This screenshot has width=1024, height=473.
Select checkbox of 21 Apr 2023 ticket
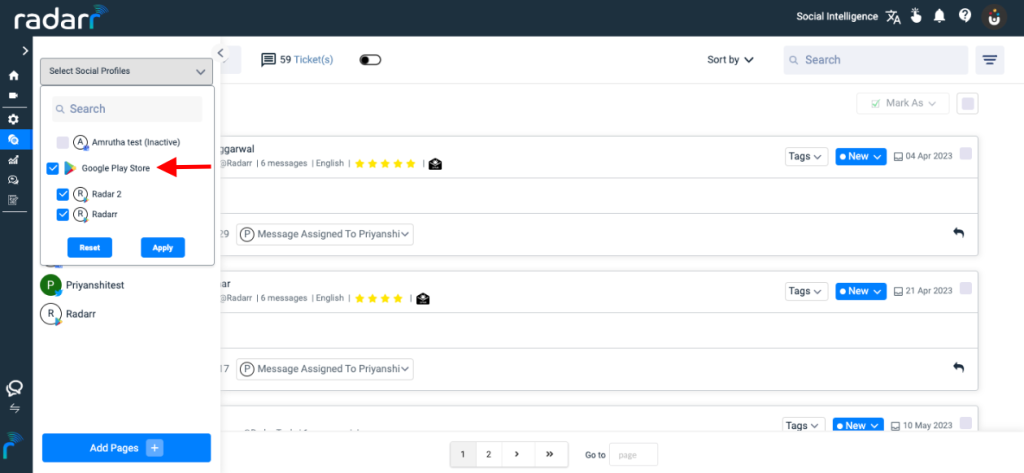pos(966,288)
